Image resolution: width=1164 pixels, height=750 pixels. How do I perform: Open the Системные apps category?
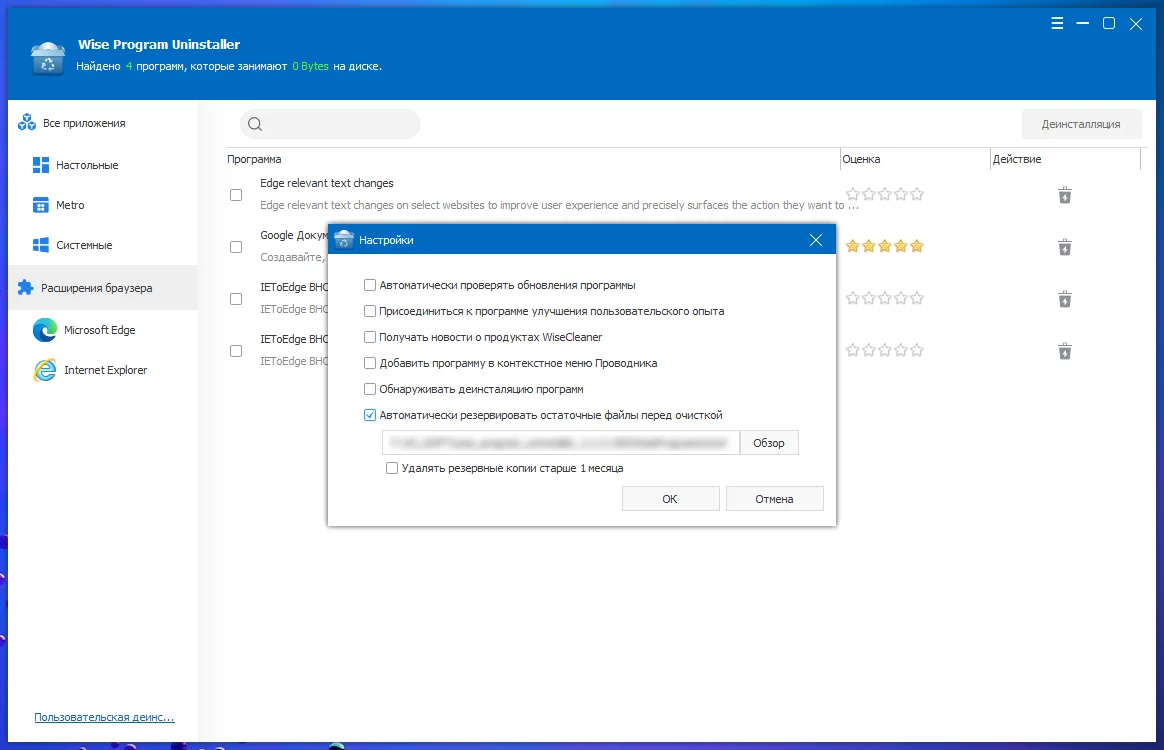[84, 245]
